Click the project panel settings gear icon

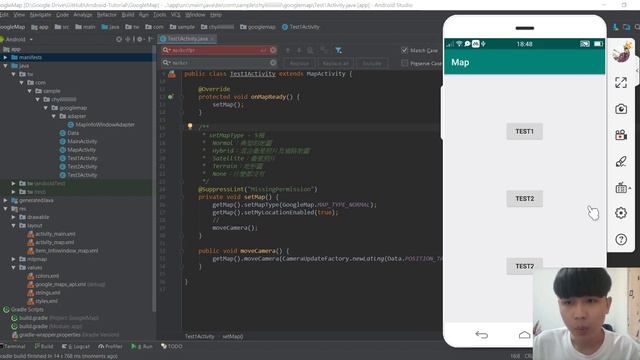click(x=140, y=39)
